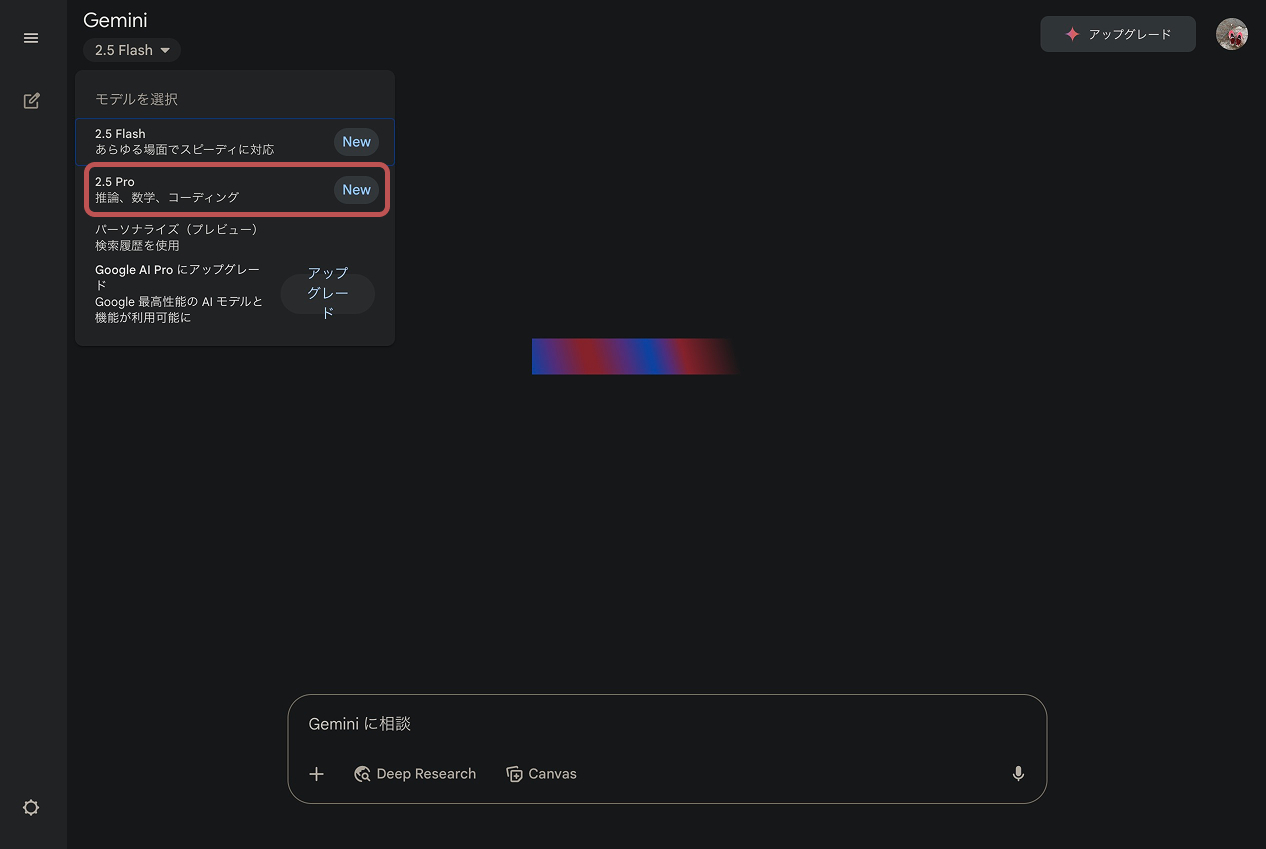
Task: Click the Canvas icon
Action: [514, 774]
